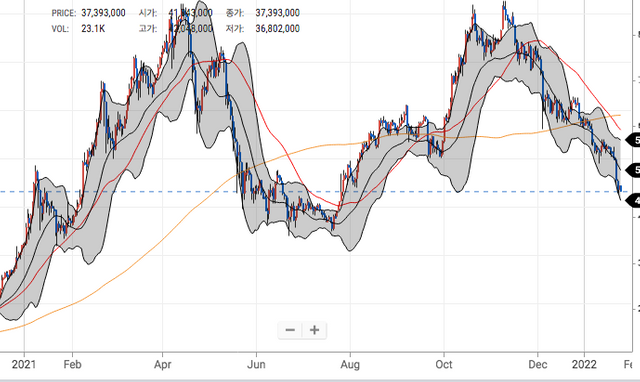
Task: Select the 41,143,000 open price value
Action: click(191, 13)
